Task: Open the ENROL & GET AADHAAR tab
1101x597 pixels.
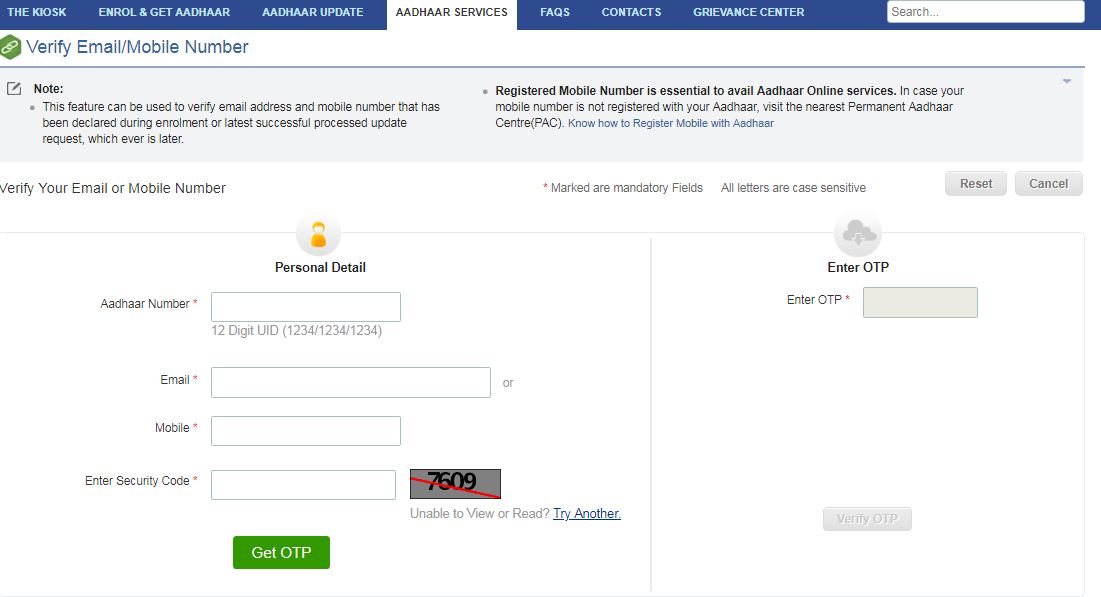Action: point(163,12)
